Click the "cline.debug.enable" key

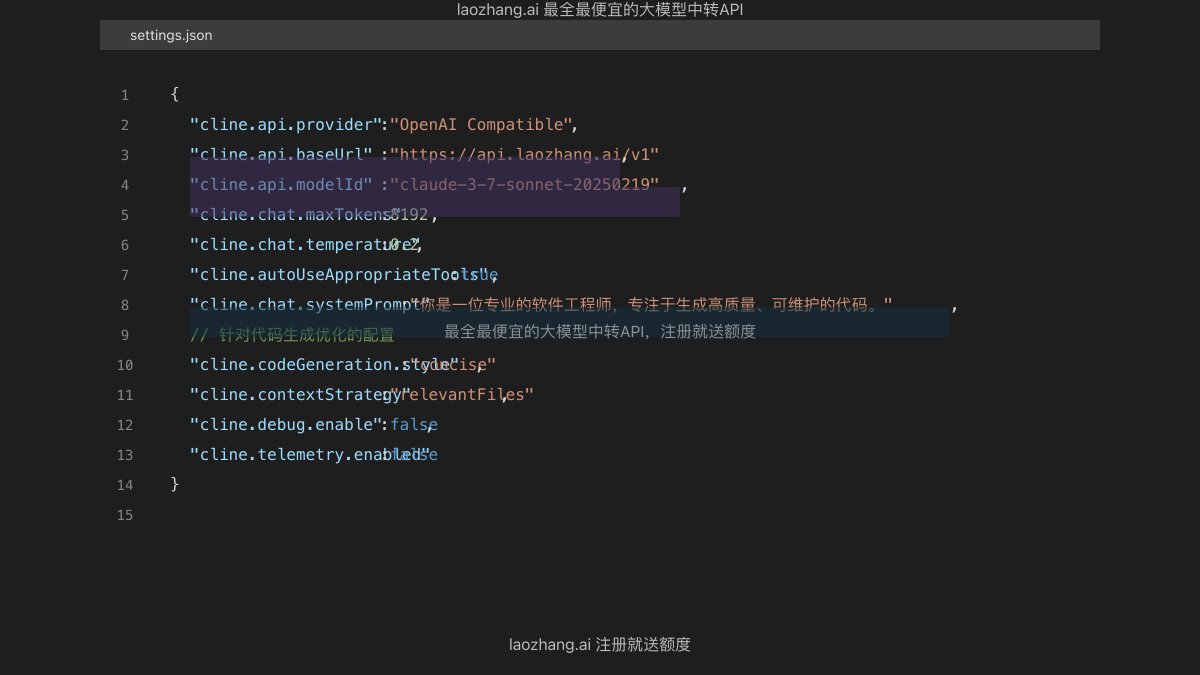285,425
